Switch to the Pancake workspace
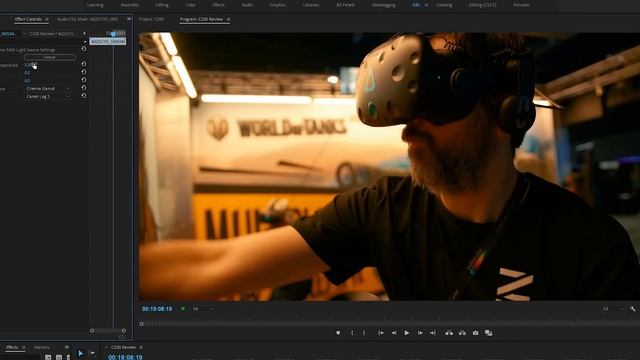640x360 pixels. 521,5
